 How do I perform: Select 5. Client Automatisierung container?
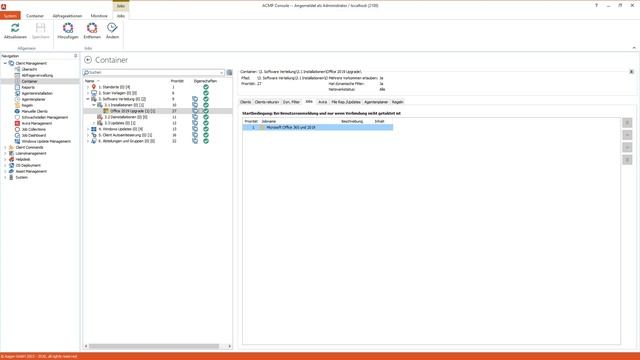125,135
